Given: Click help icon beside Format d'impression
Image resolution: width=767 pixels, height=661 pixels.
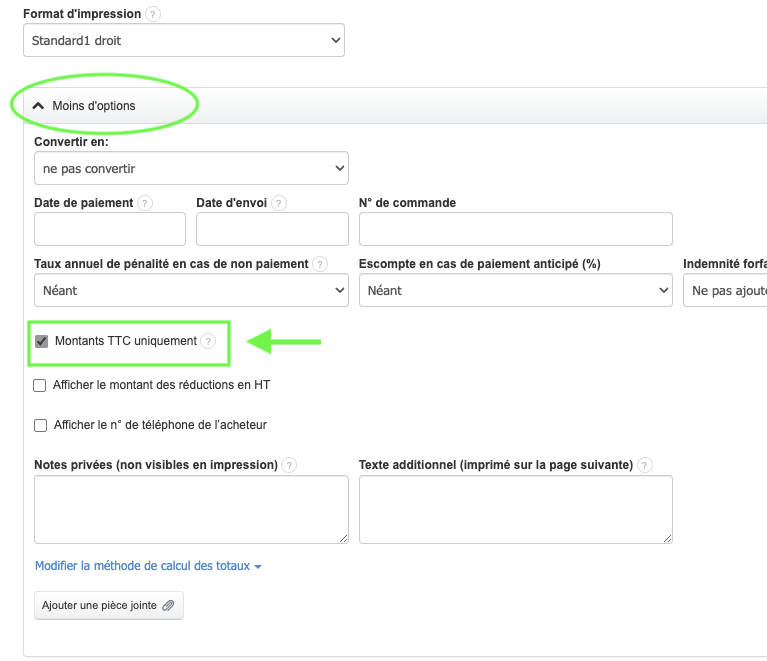Looking at the screenshot, I should pos(152,15).
